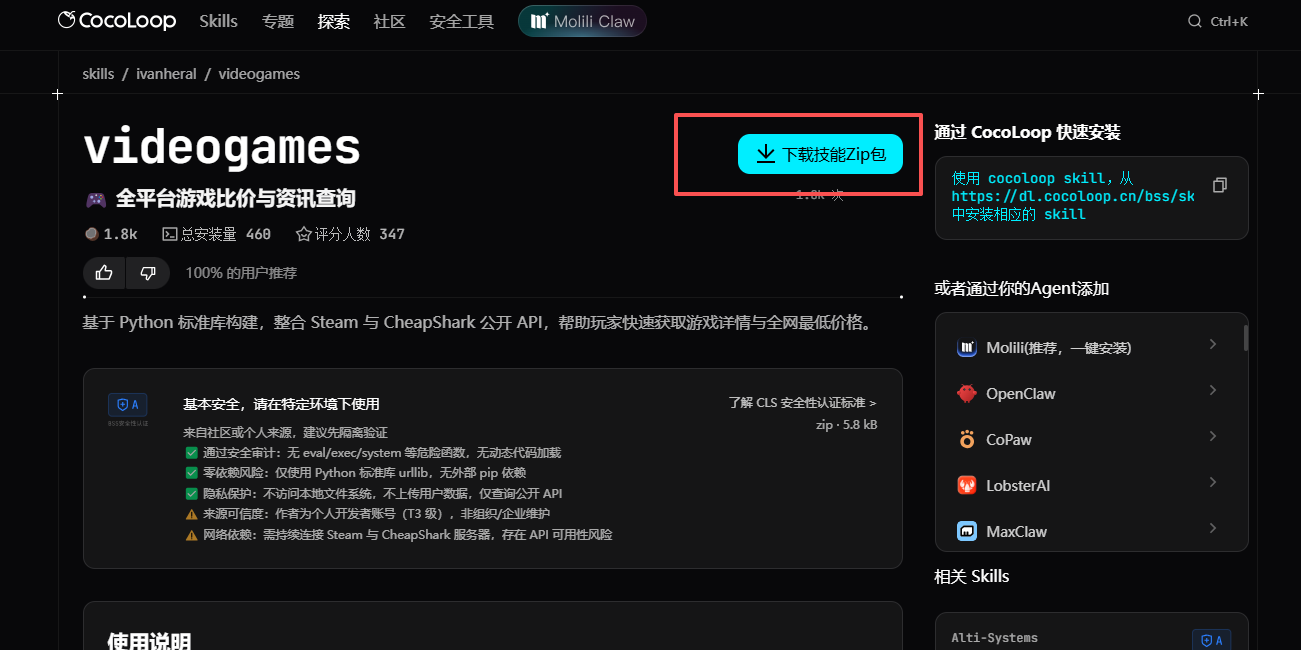
Task: Copy the cocoloop install command
Action: point(1219,185)
